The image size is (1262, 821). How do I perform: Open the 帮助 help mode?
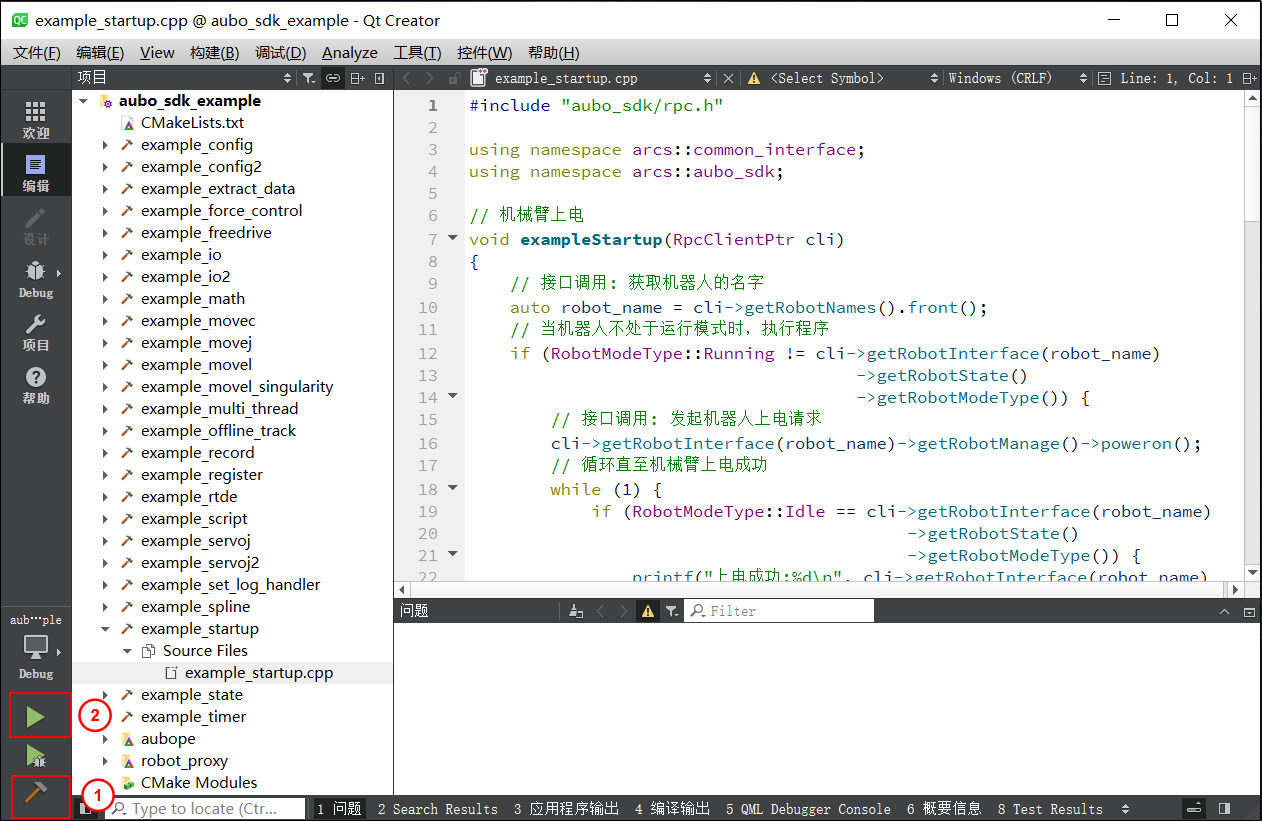[x=35, y=385]
